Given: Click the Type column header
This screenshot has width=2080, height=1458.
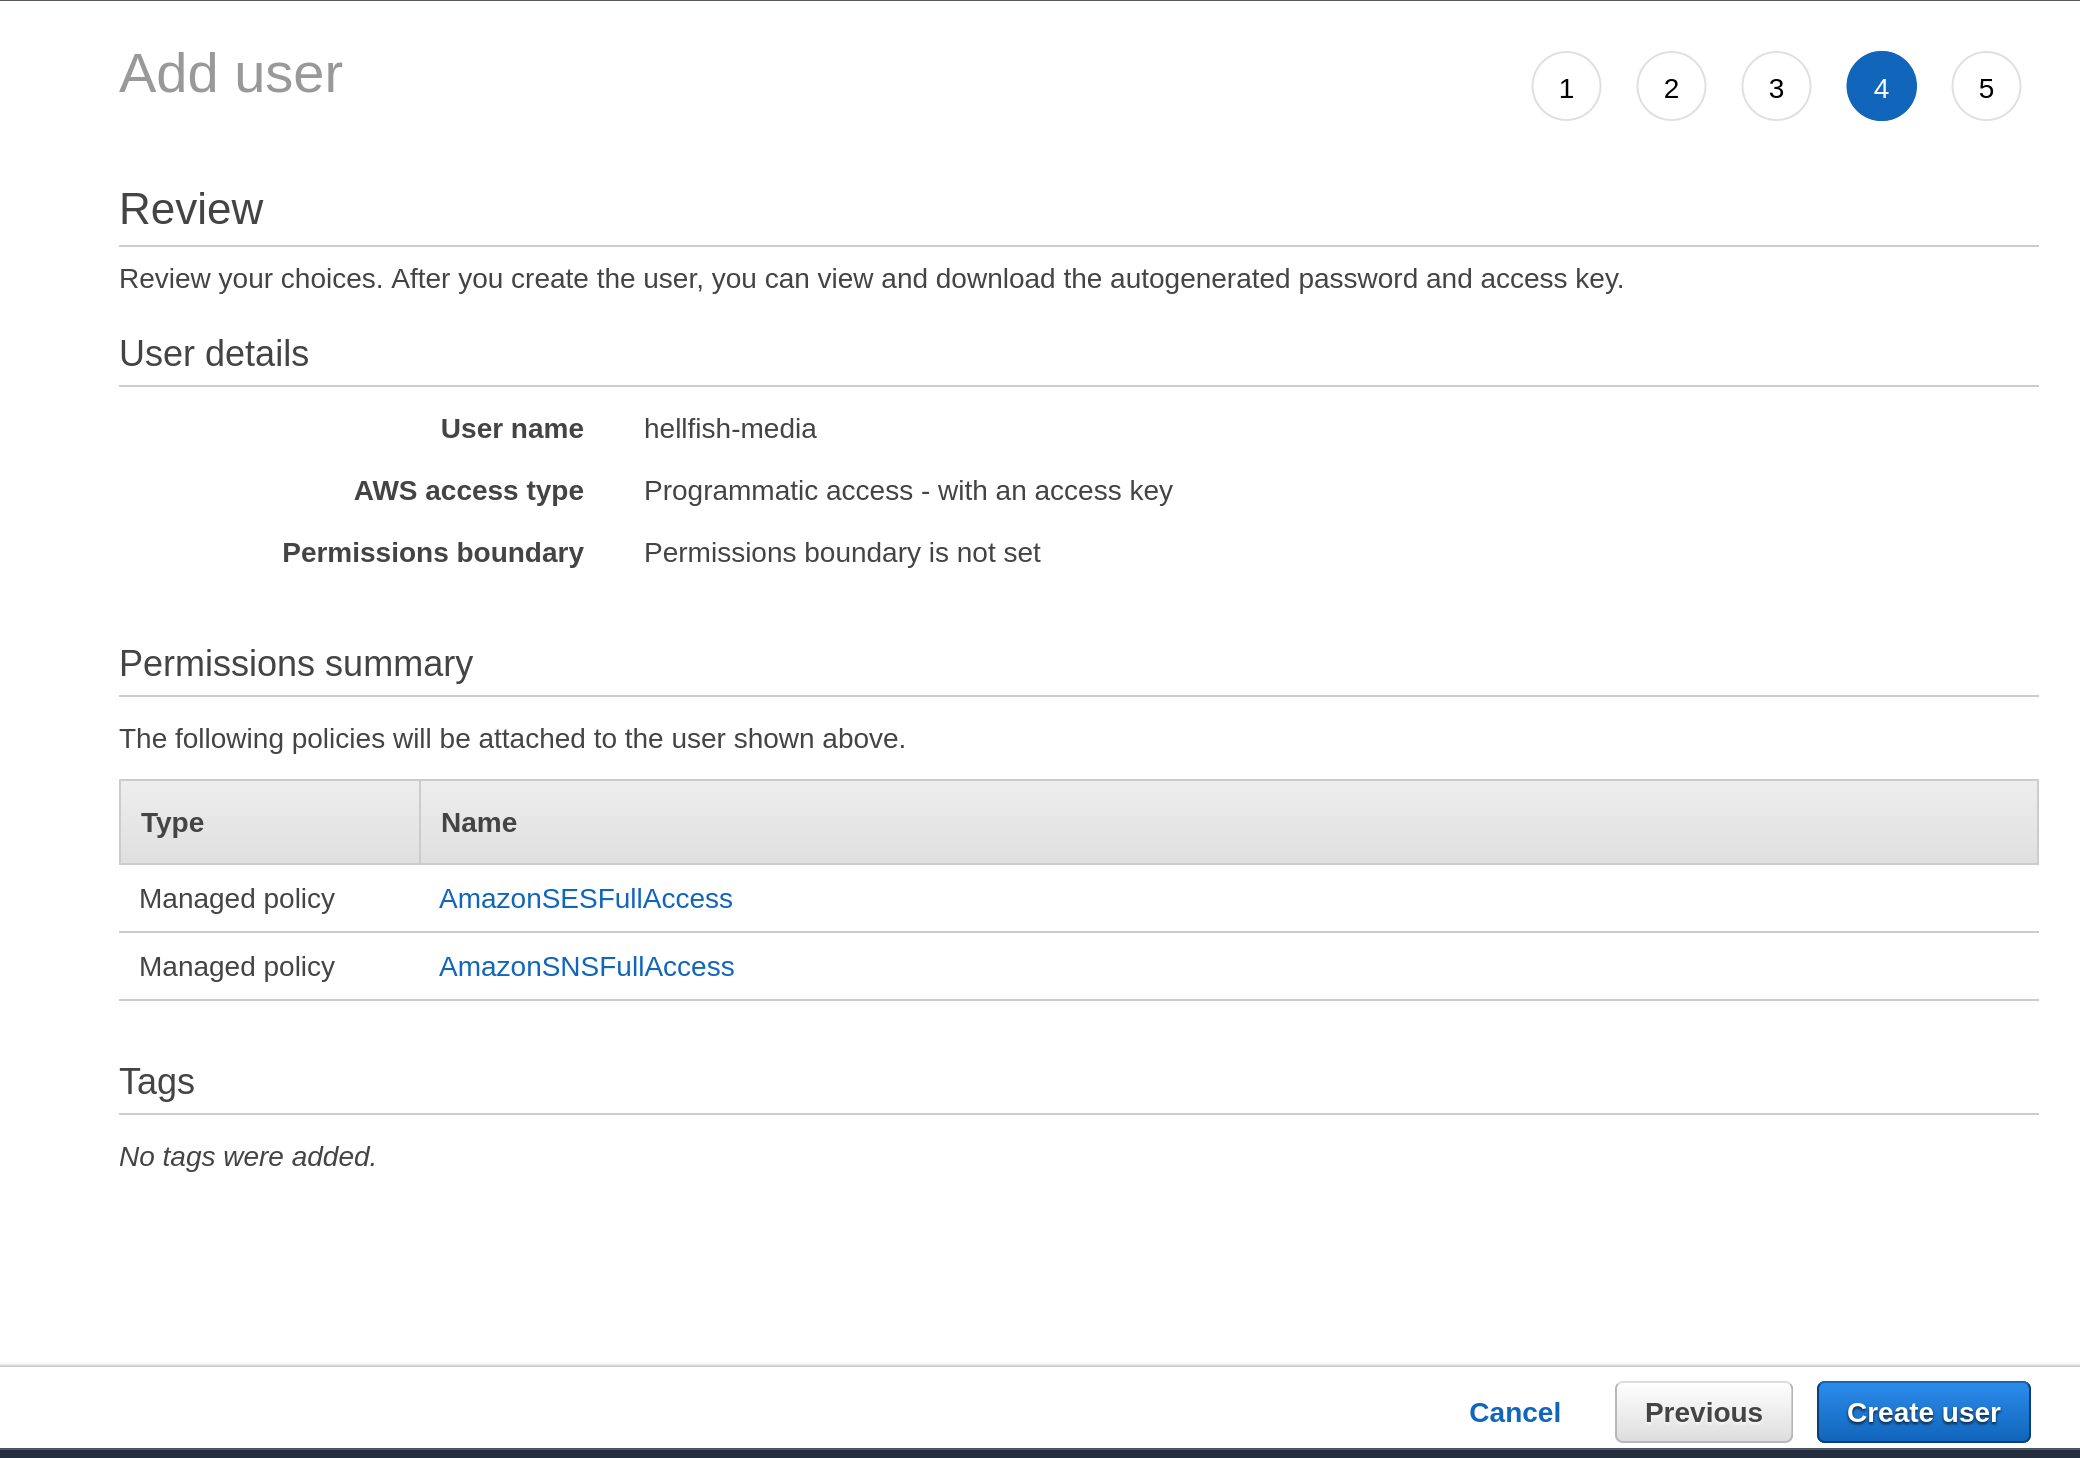Looking at the screenshot, I should point(270,822).
